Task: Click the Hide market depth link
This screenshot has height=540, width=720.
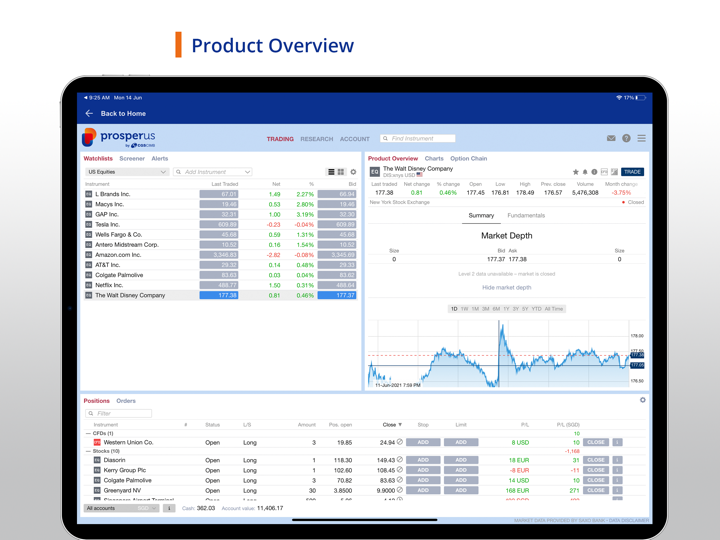Action: click(x=506, y=288)
